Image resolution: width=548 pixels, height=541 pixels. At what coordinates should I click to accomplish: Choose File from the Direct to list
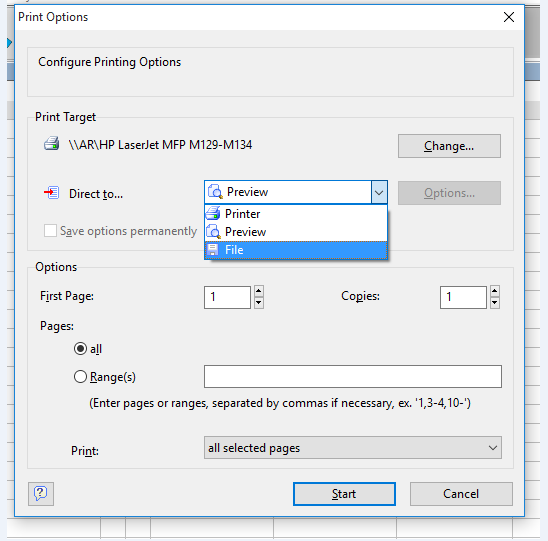coord(296,250)
